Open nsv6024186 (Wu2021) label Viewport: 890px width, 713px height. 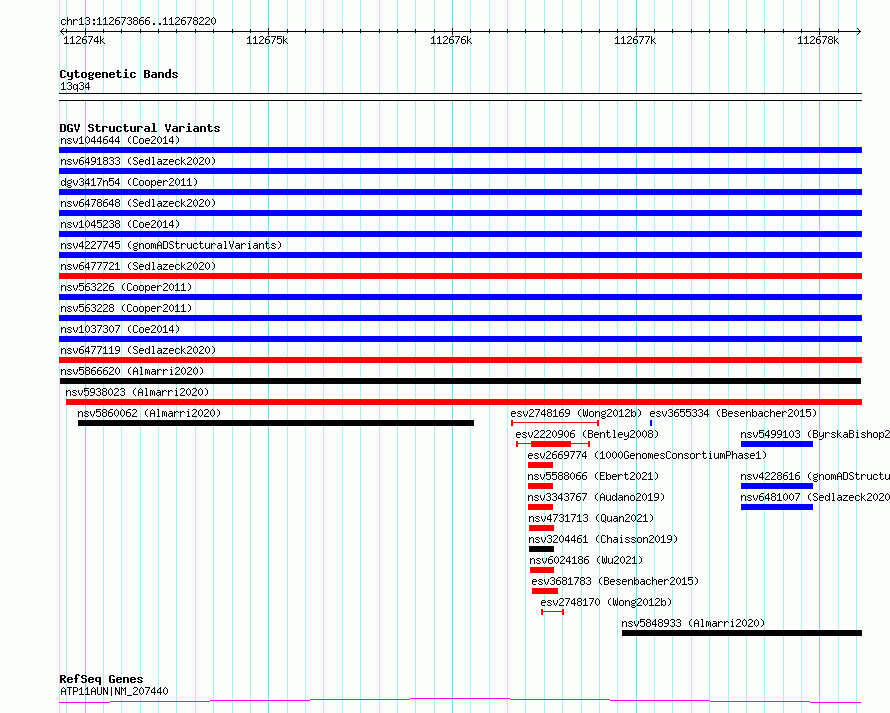pyautogui.click(x=586, y=560)
